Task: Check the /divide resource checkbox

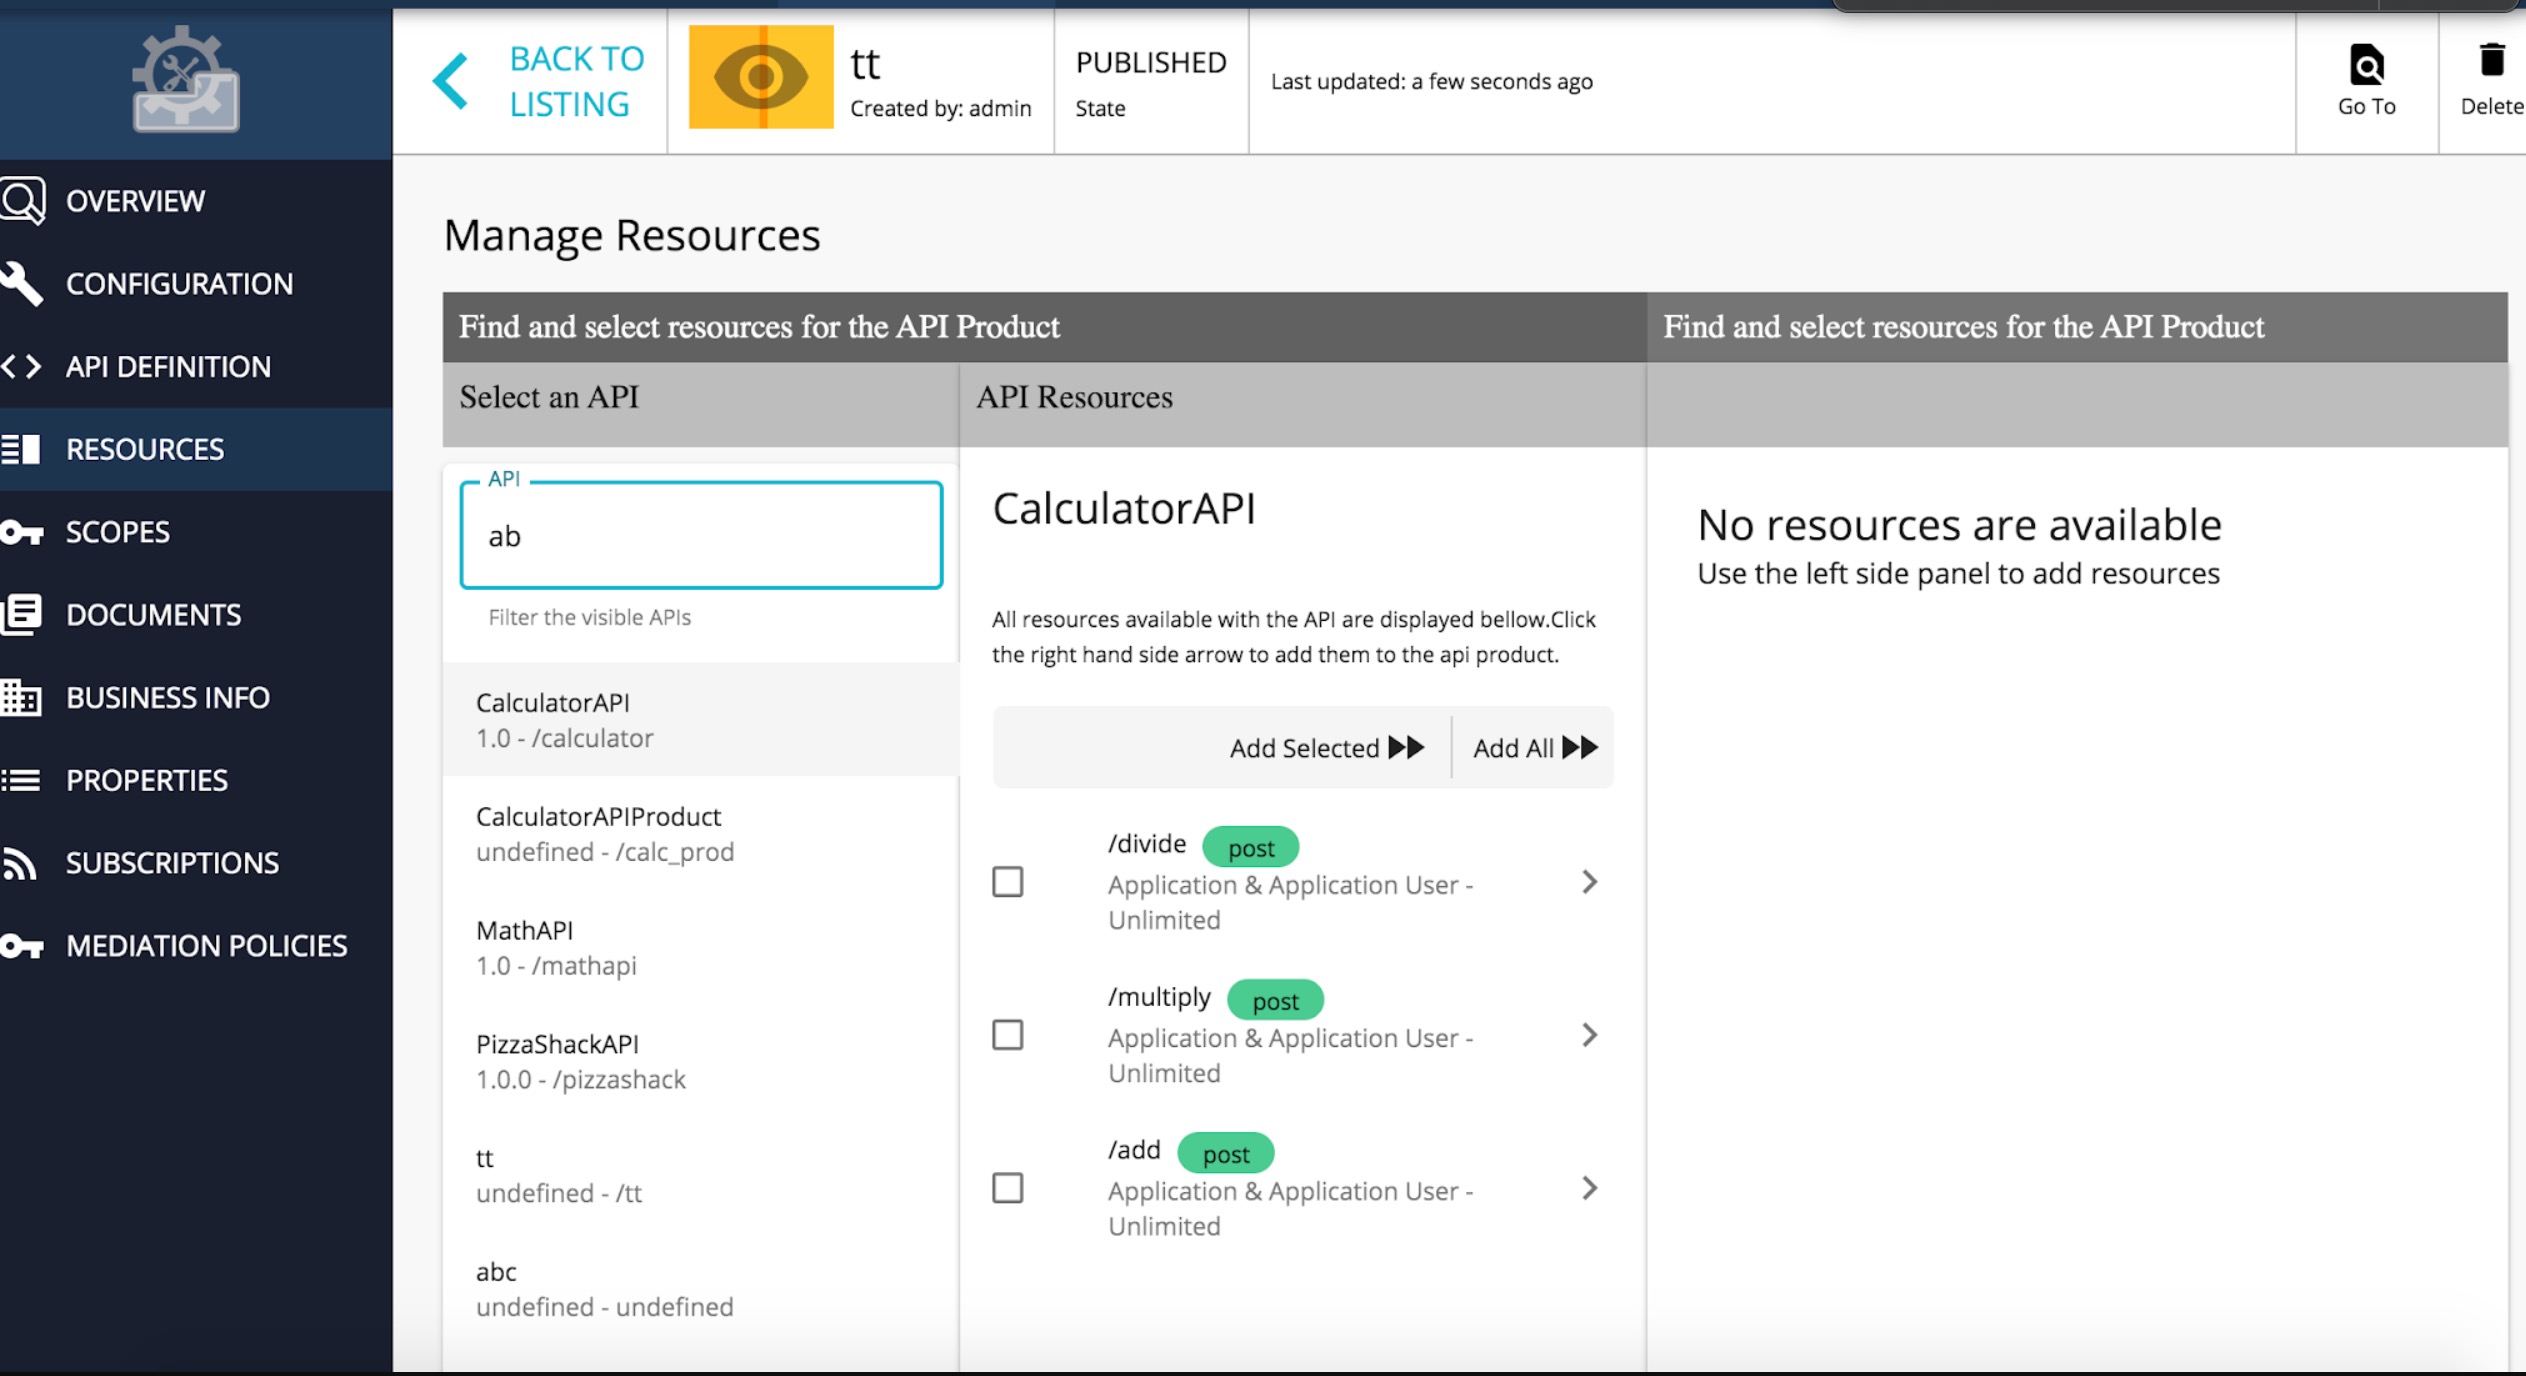Action: (x=1008, y=881)
